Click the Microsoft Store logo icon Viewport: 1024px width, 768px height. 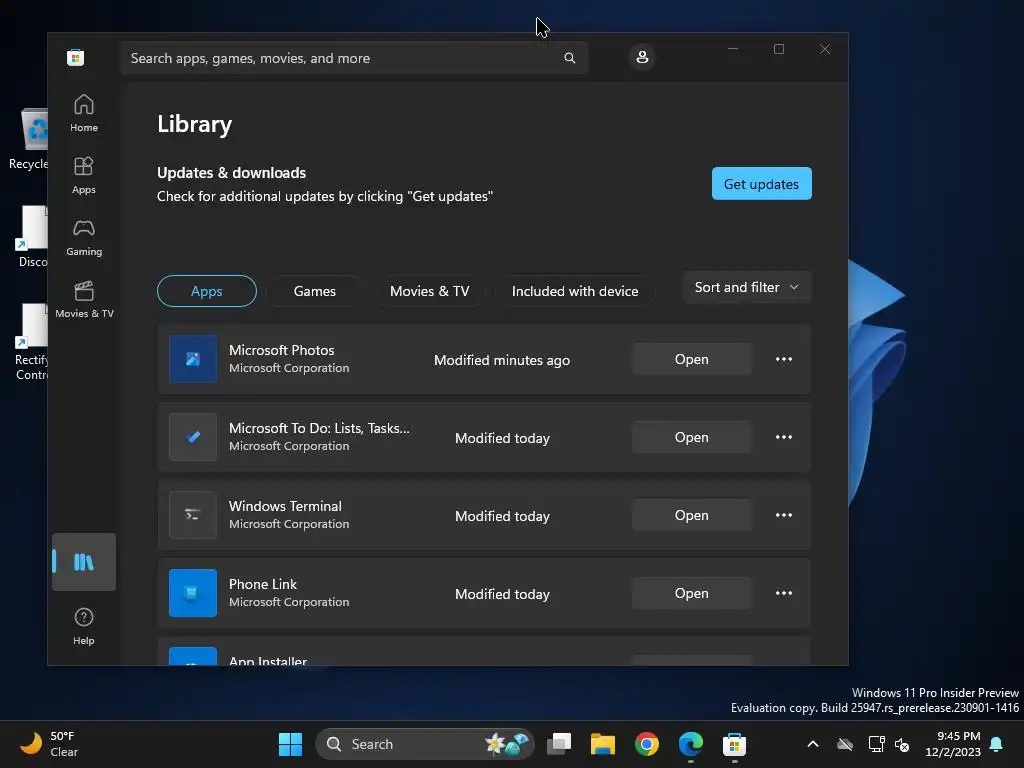pyautogui.click(x=75, y=57)
